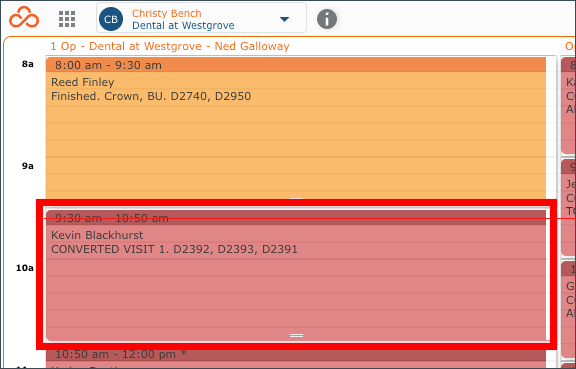Image resolution: width=576 pixels, height=369 pixels.
Task: Click the resize handle of Reed Finley appointment
Action: (296, 198)
